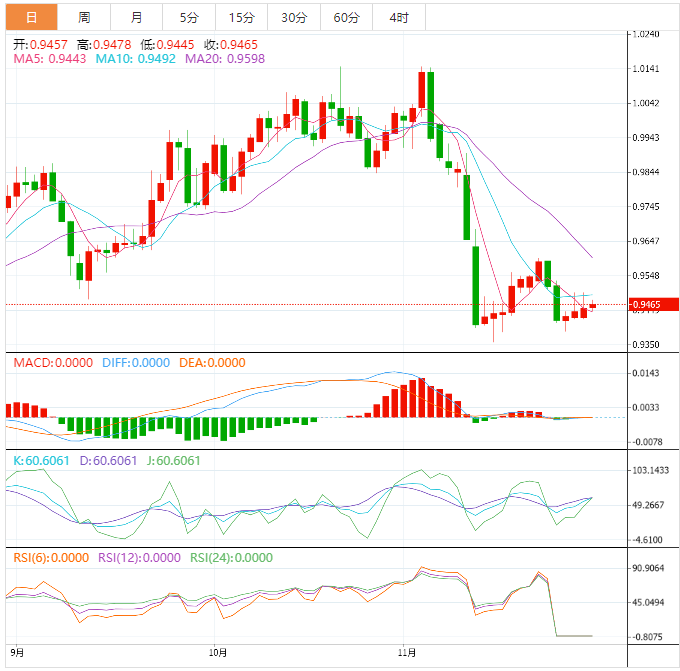Switch to the 周 weekly tab
The image size is (680, 671).
(84, 17)
